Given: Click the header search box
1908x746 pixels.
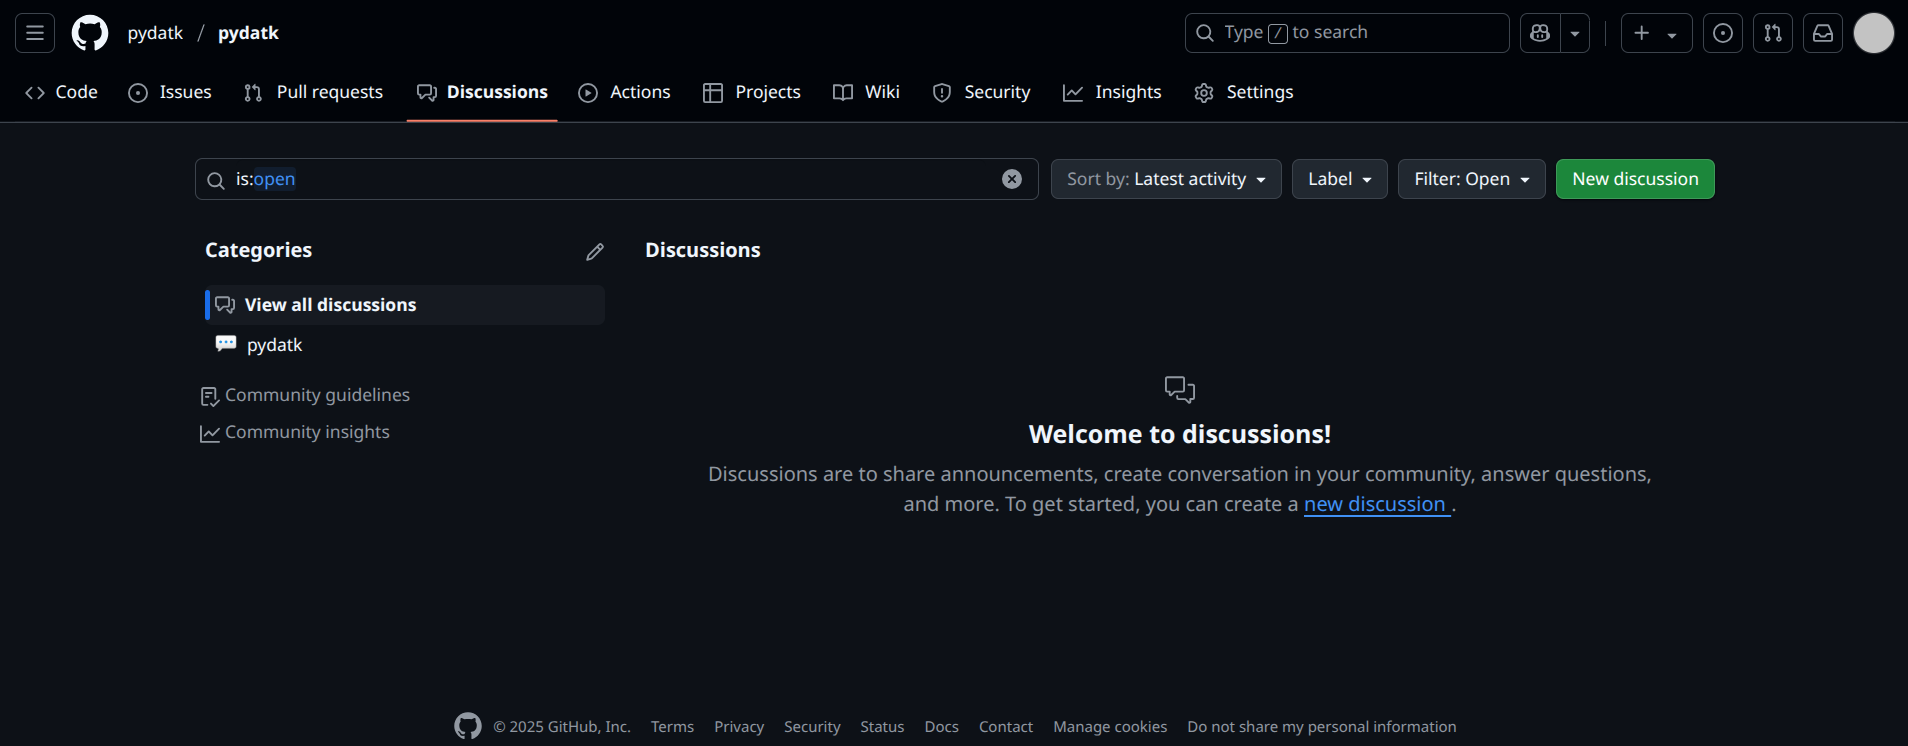Looking at the screenshot, I should 1347,33.
